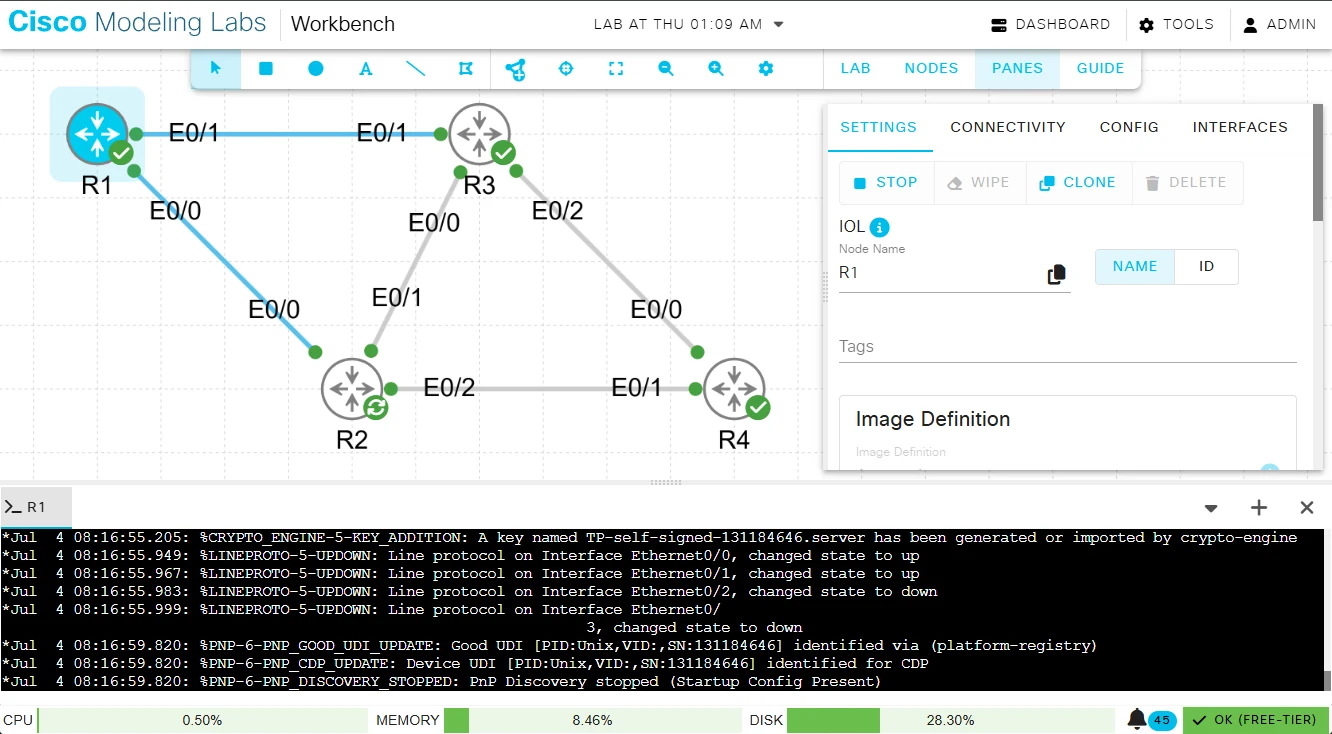
Task: Pick the line annotation tool
Action: click(416, 69)
